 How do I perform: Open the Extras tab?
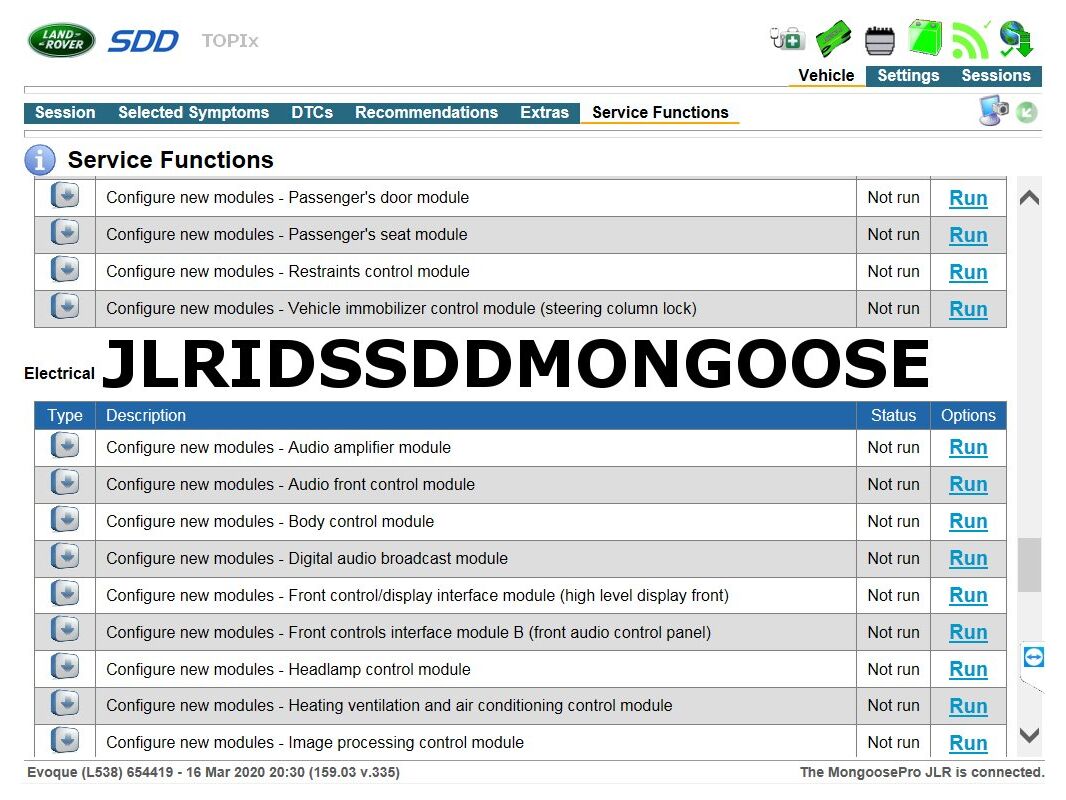(x=544, y=113)
